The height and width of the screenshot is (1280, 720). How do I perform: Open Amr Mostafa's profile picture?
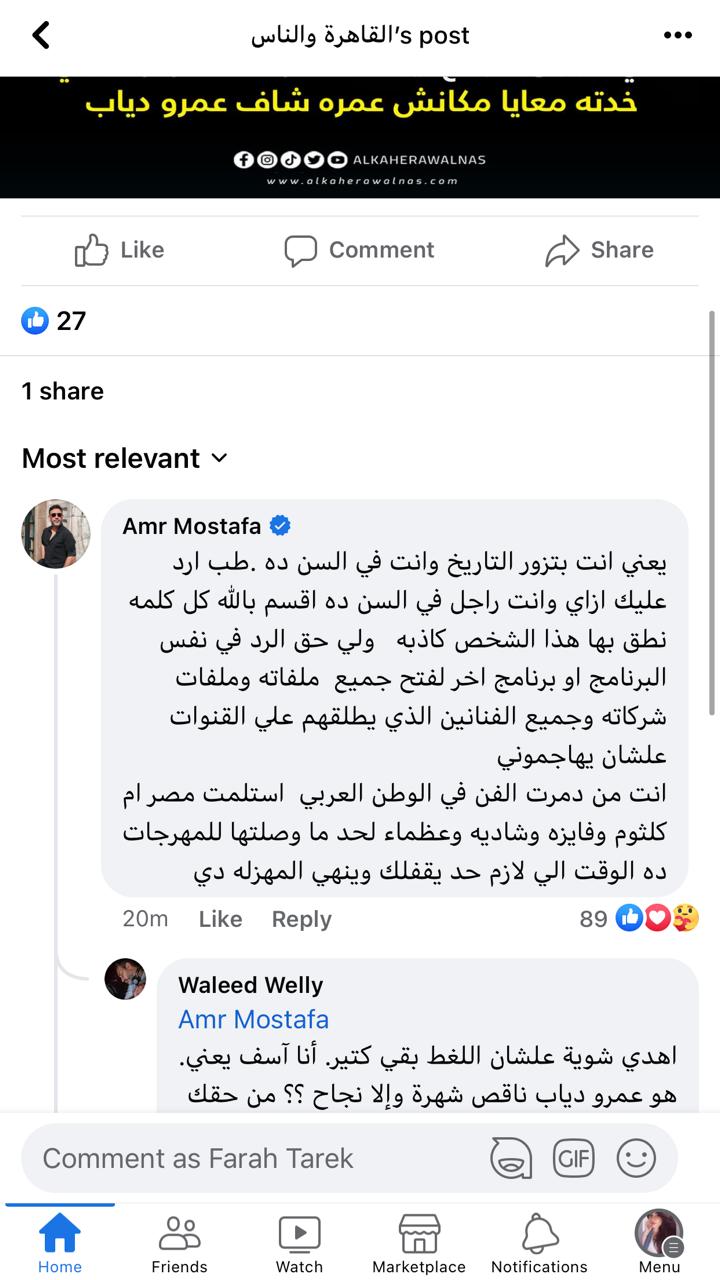[56, 533]
